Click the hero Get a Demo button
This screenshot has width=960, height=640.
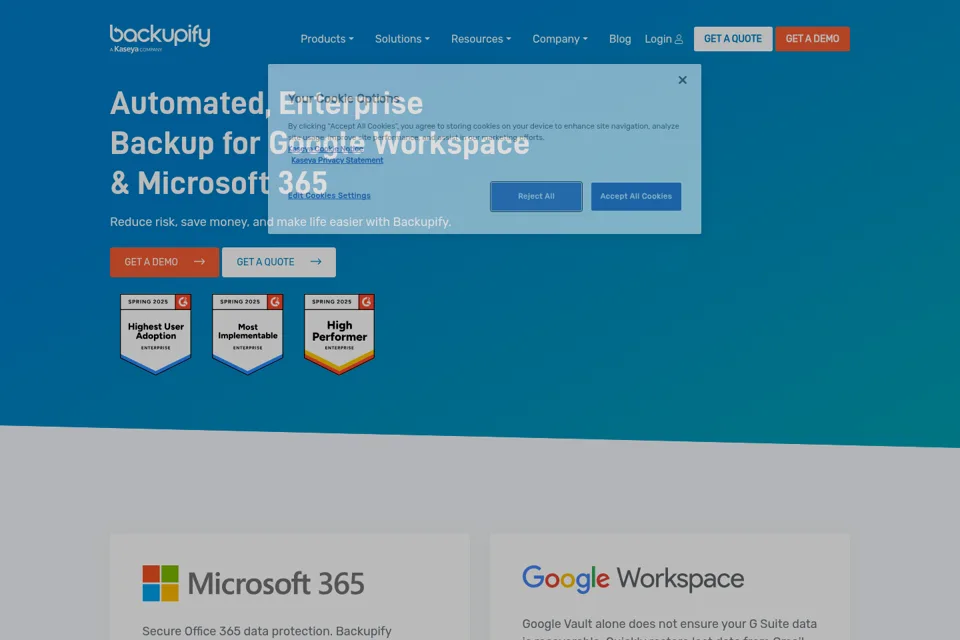click(164, 262)
